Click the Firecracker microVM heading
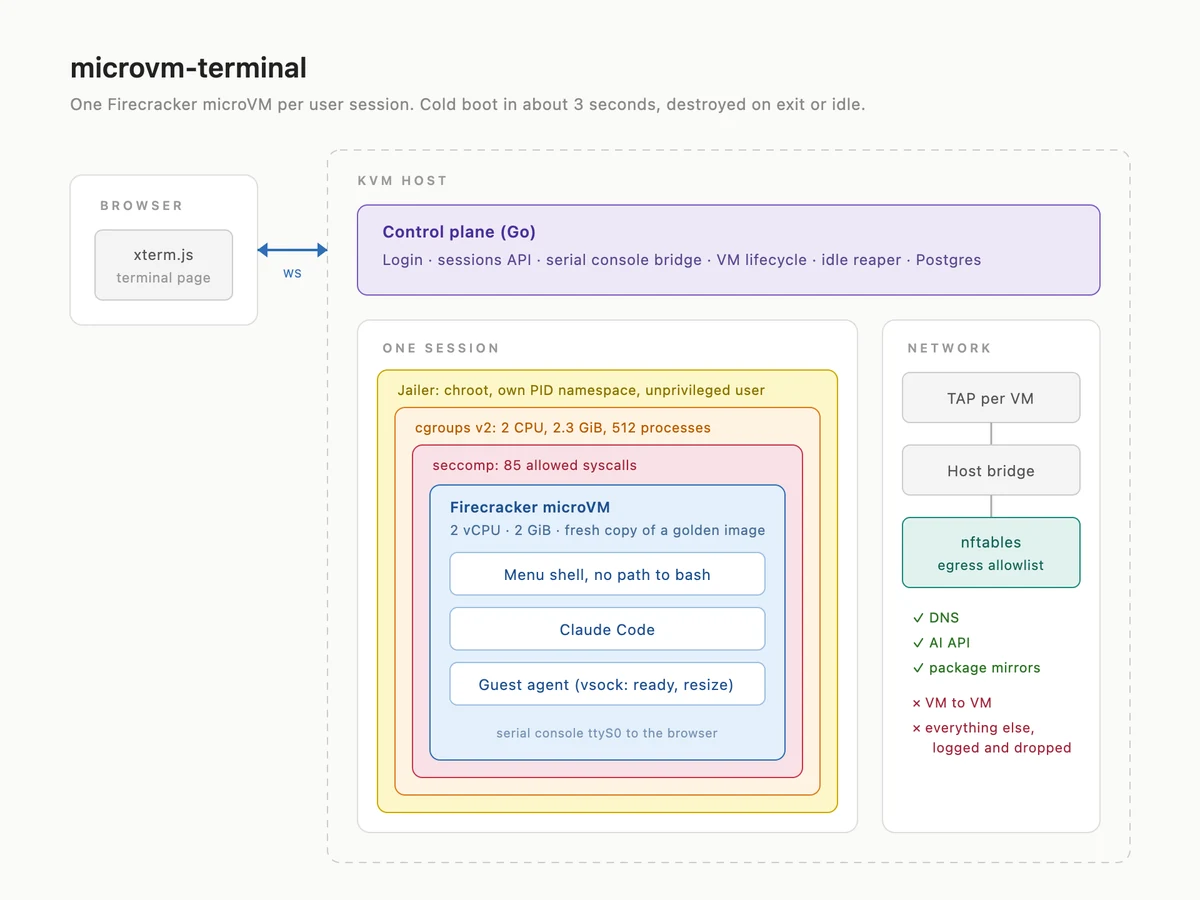The height and width of the screenshot is (900, 1200). (x=530, y=507)
